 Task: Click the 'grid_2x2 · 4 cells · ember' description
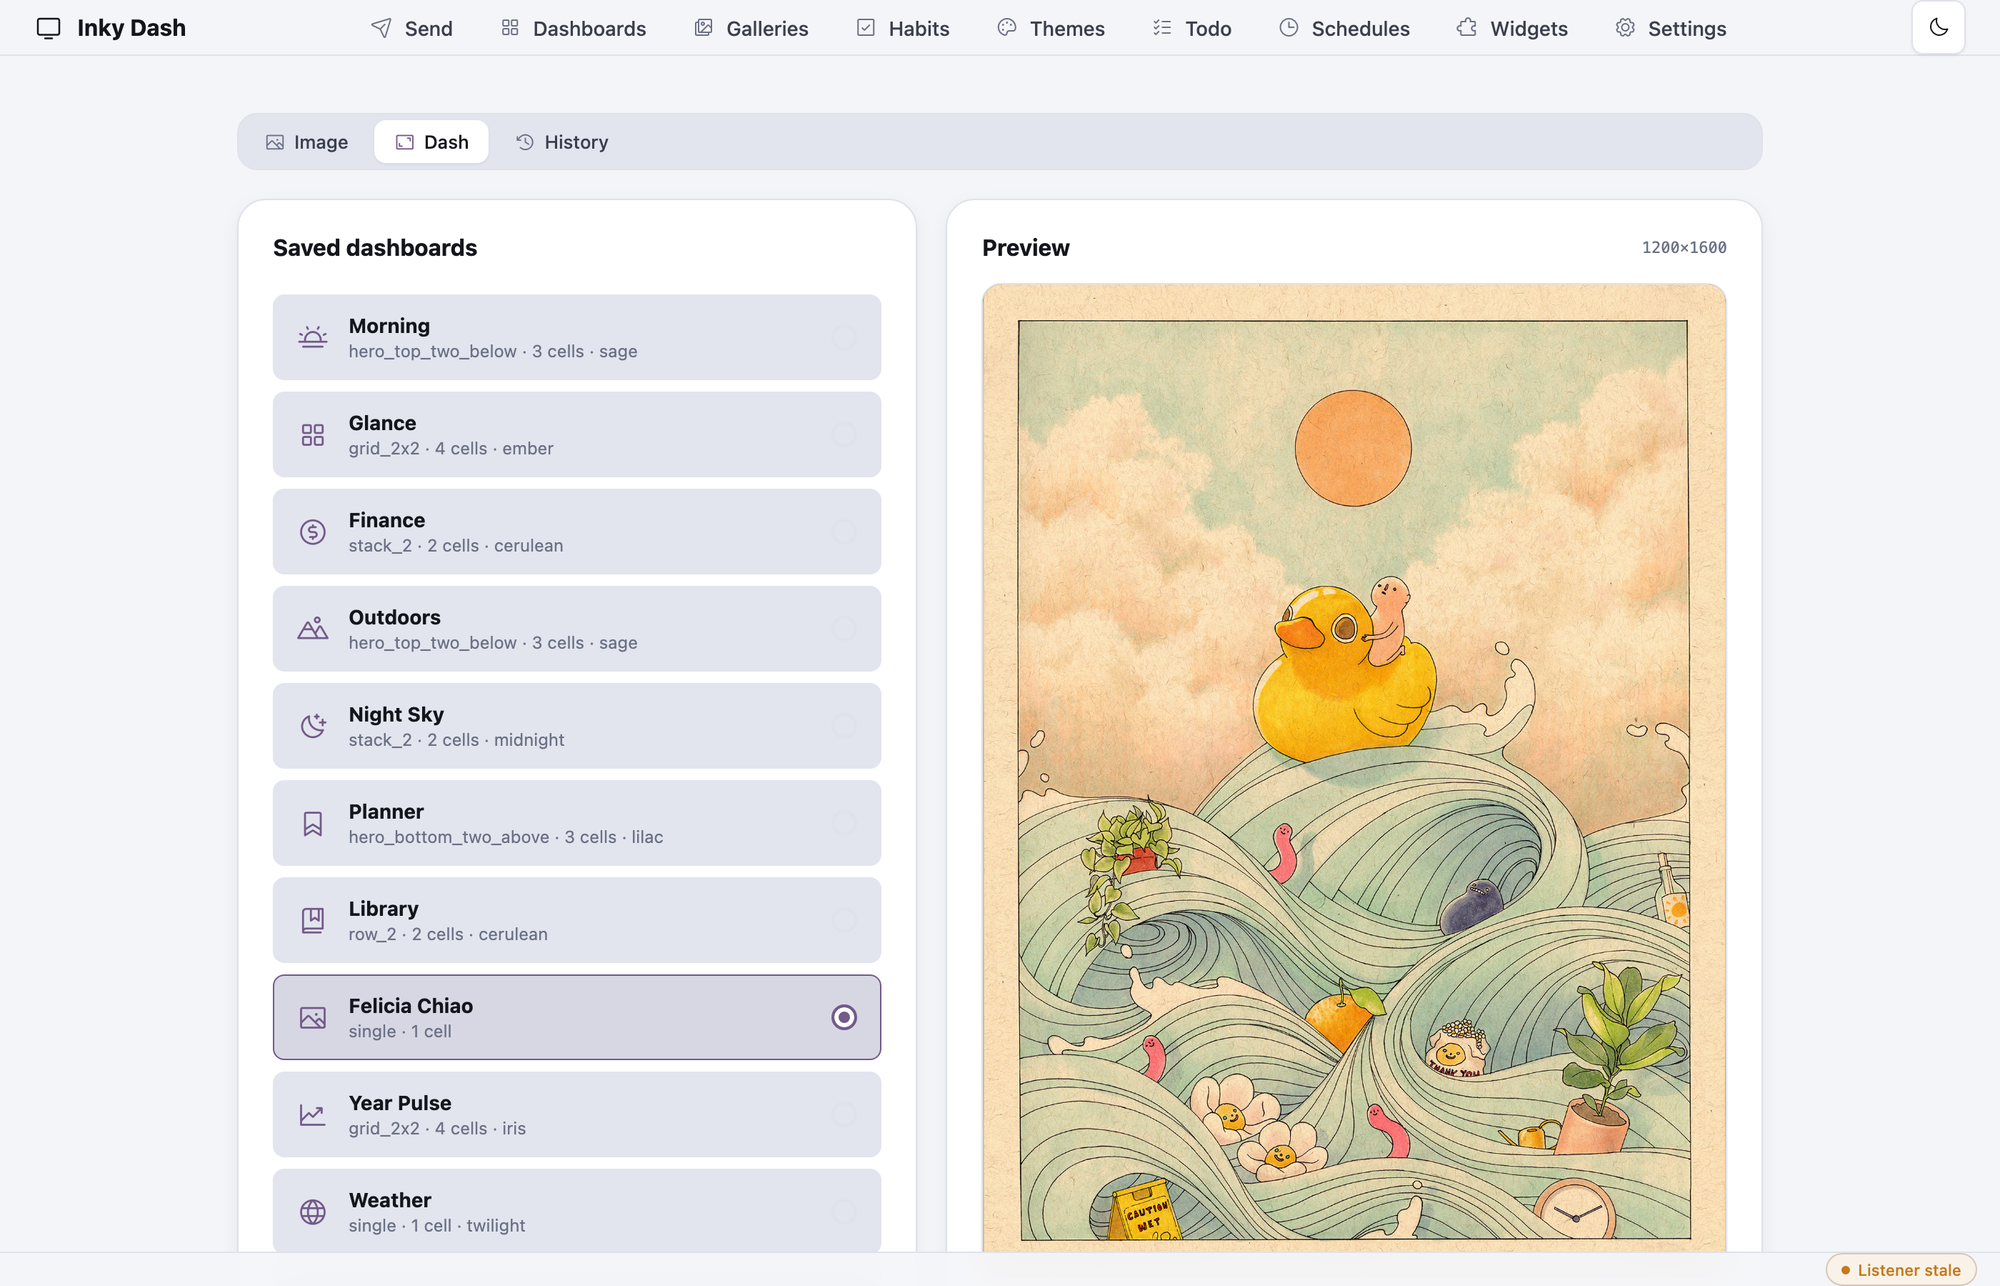451,449
